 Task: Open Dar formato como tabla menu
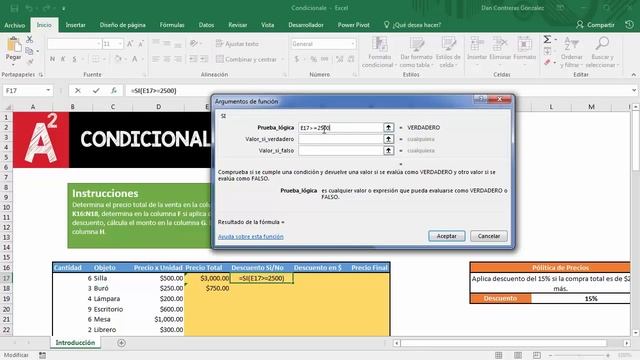[x=416, y=52]
